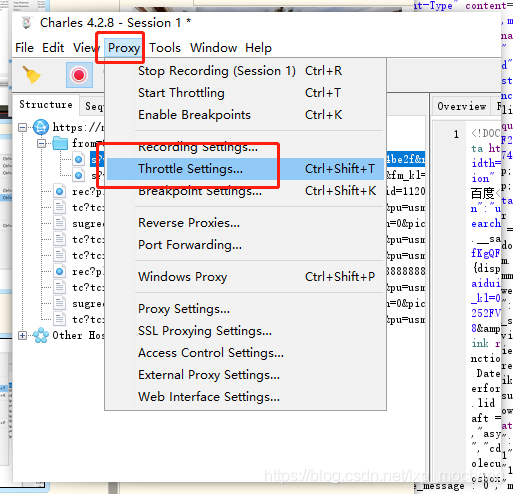Toggle Windows Proxy menu item
Image resolution: width=513 pixels, height=494 pixels.
coord(245,277)
